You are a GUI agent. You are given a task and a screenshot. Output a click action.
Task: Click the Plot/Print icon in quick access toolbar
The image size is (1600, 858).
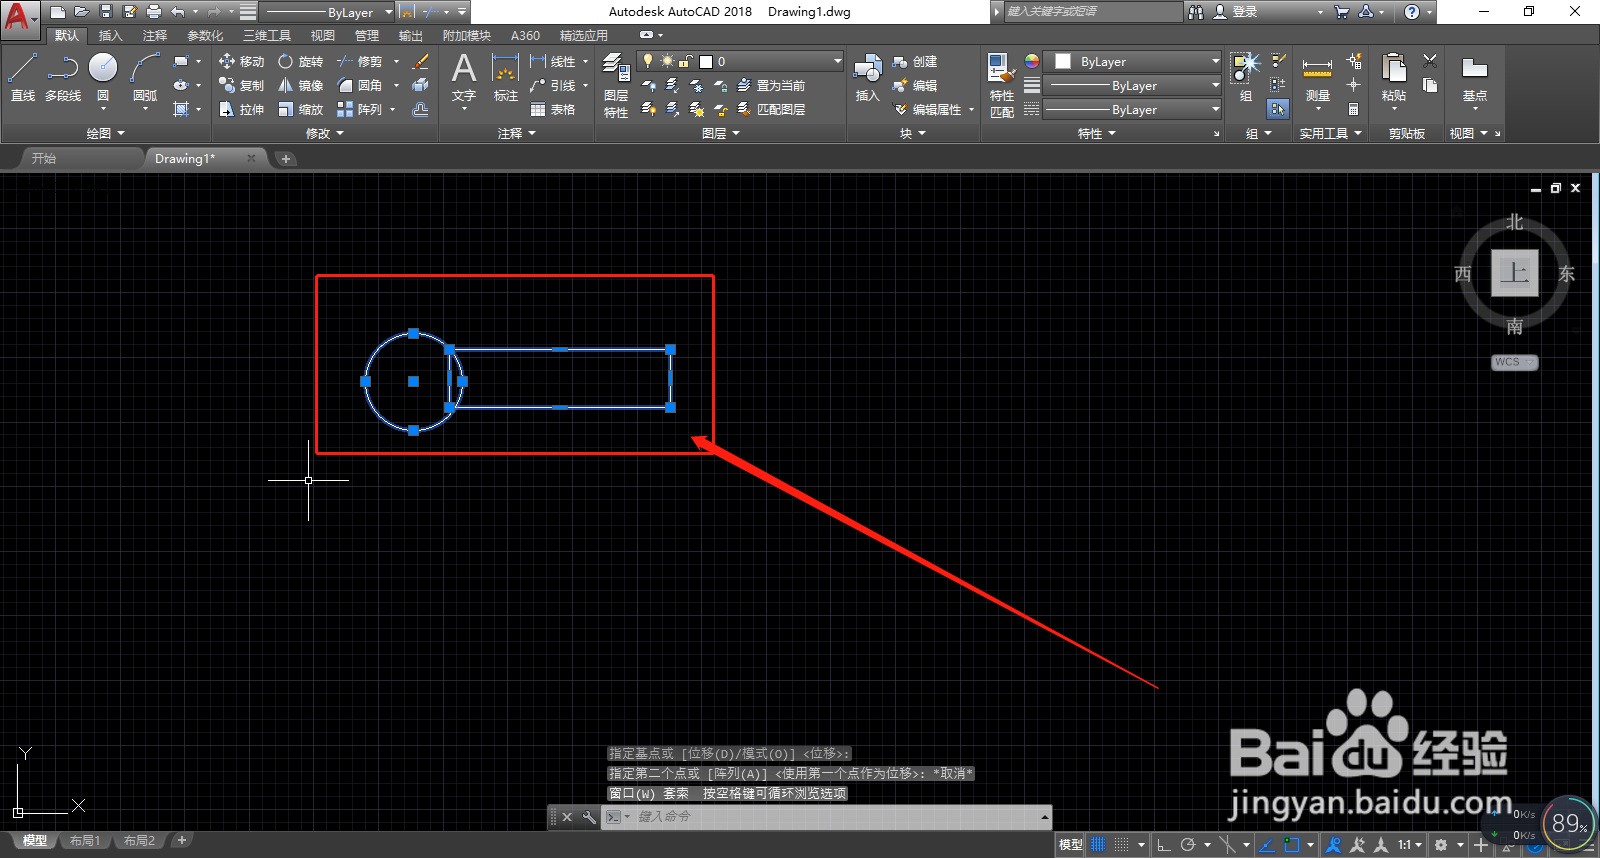point(154,12)
